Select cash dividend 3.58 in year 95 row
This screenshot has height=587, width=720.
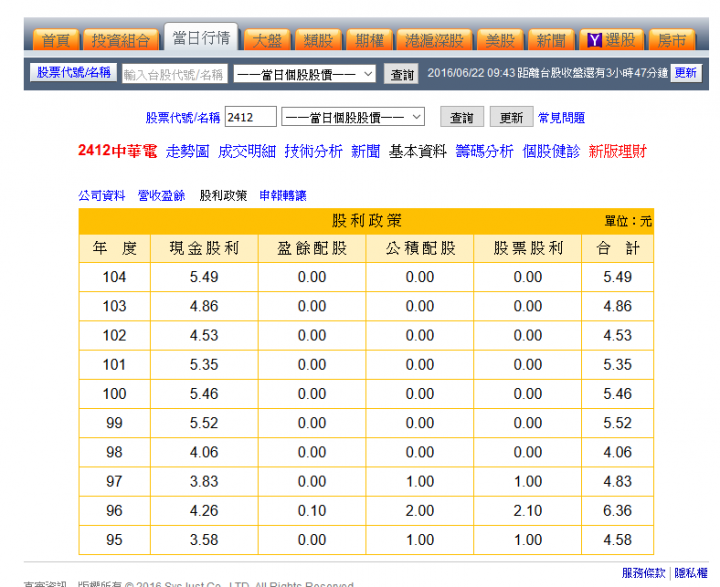click(x=204, y=540)
